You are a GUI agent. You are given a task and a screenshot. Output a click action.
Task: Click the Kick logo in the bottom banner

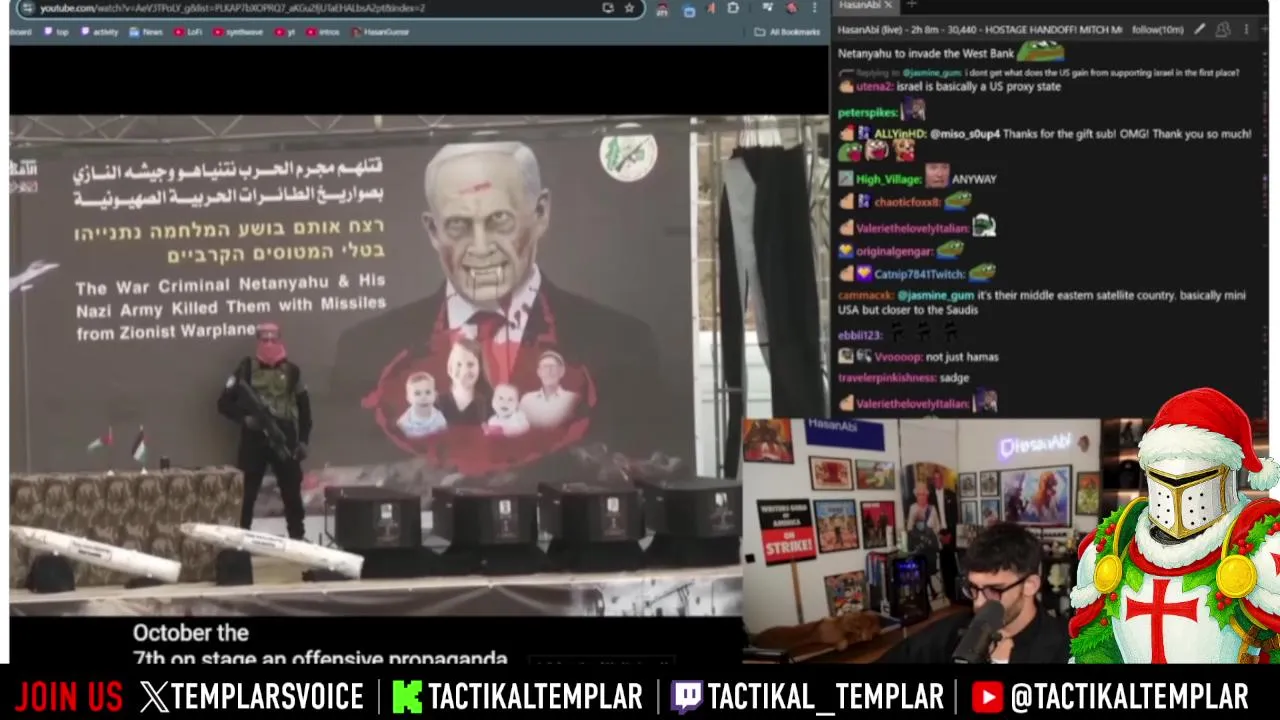(x=407, y=697)
